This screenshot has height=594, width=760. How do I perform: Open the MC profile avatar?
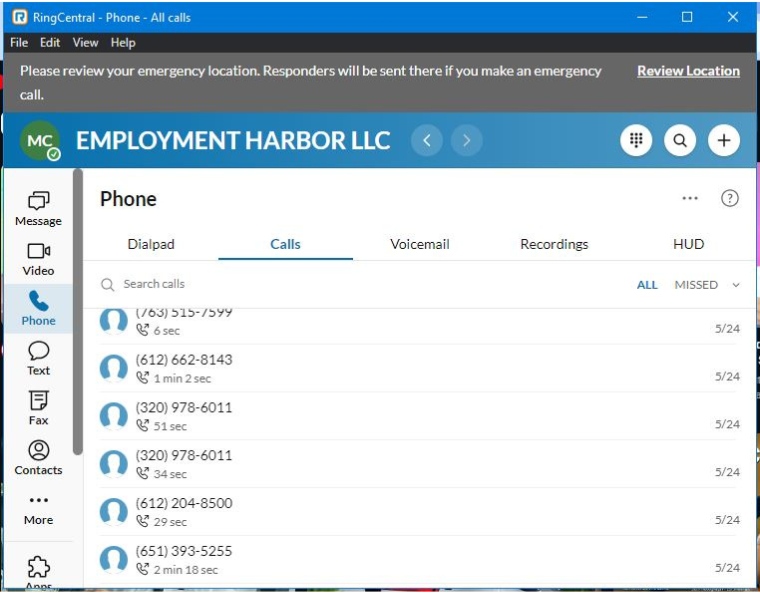click(40, 141)
